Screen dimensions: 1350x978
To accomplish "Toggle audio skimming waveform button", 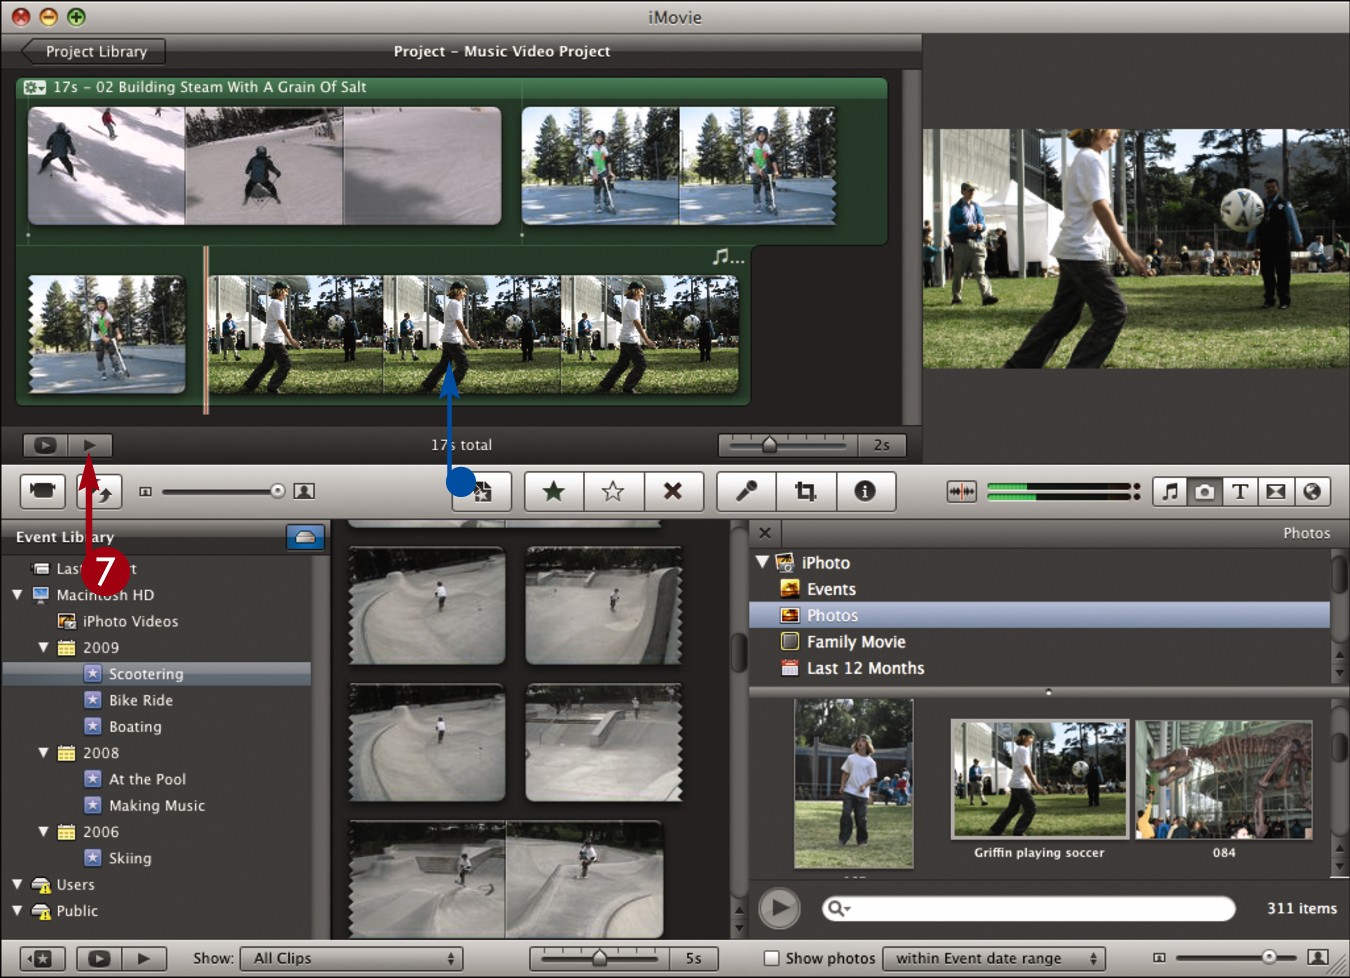I will tap(961, 491).
